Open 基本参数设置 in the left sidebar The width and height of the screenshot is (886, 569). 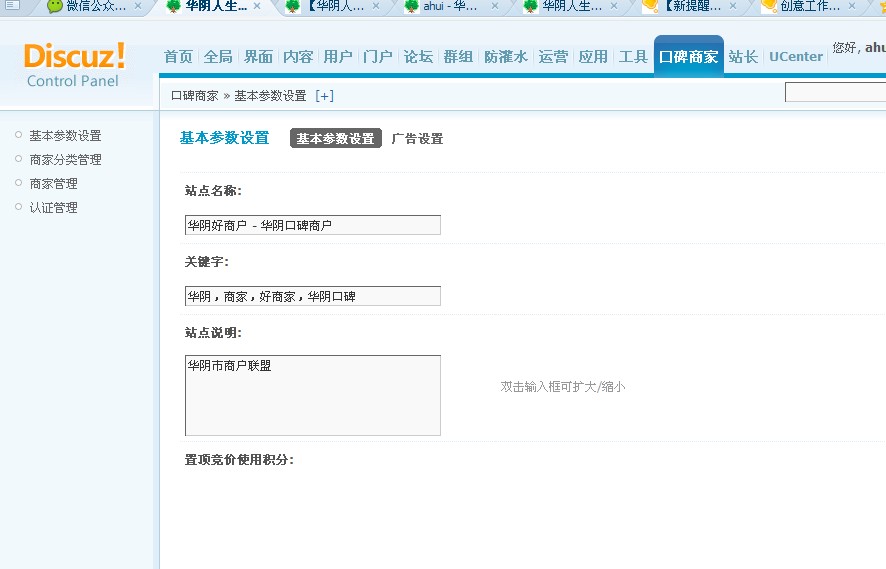[x=66, y=136]
